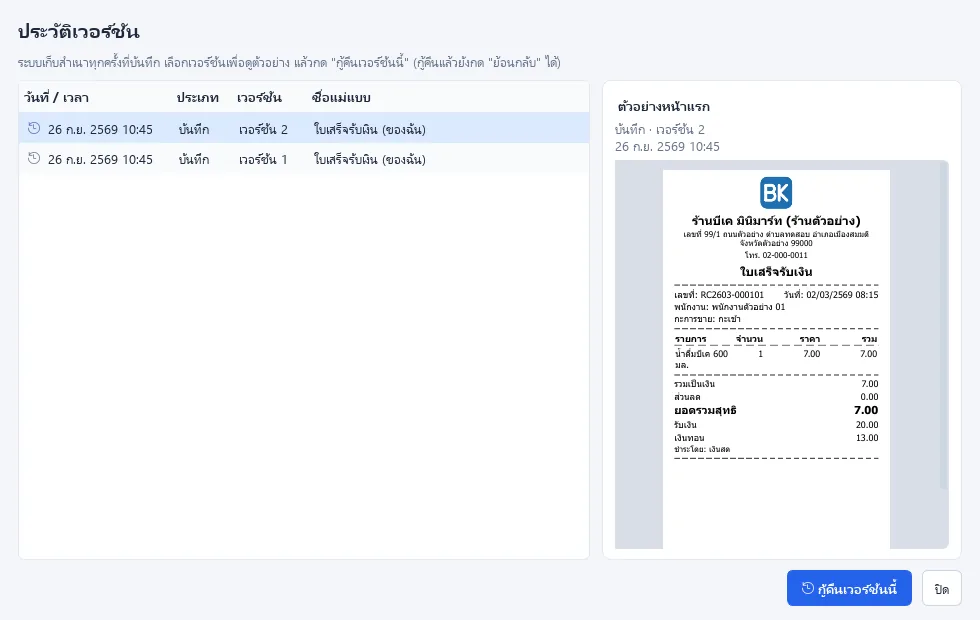Image resolution: width=980 pixels, height=620 pixels.
Task: Click ใบเสร็จรับเงิน title inside the receipt preview
Action: (x=776, y=272)
